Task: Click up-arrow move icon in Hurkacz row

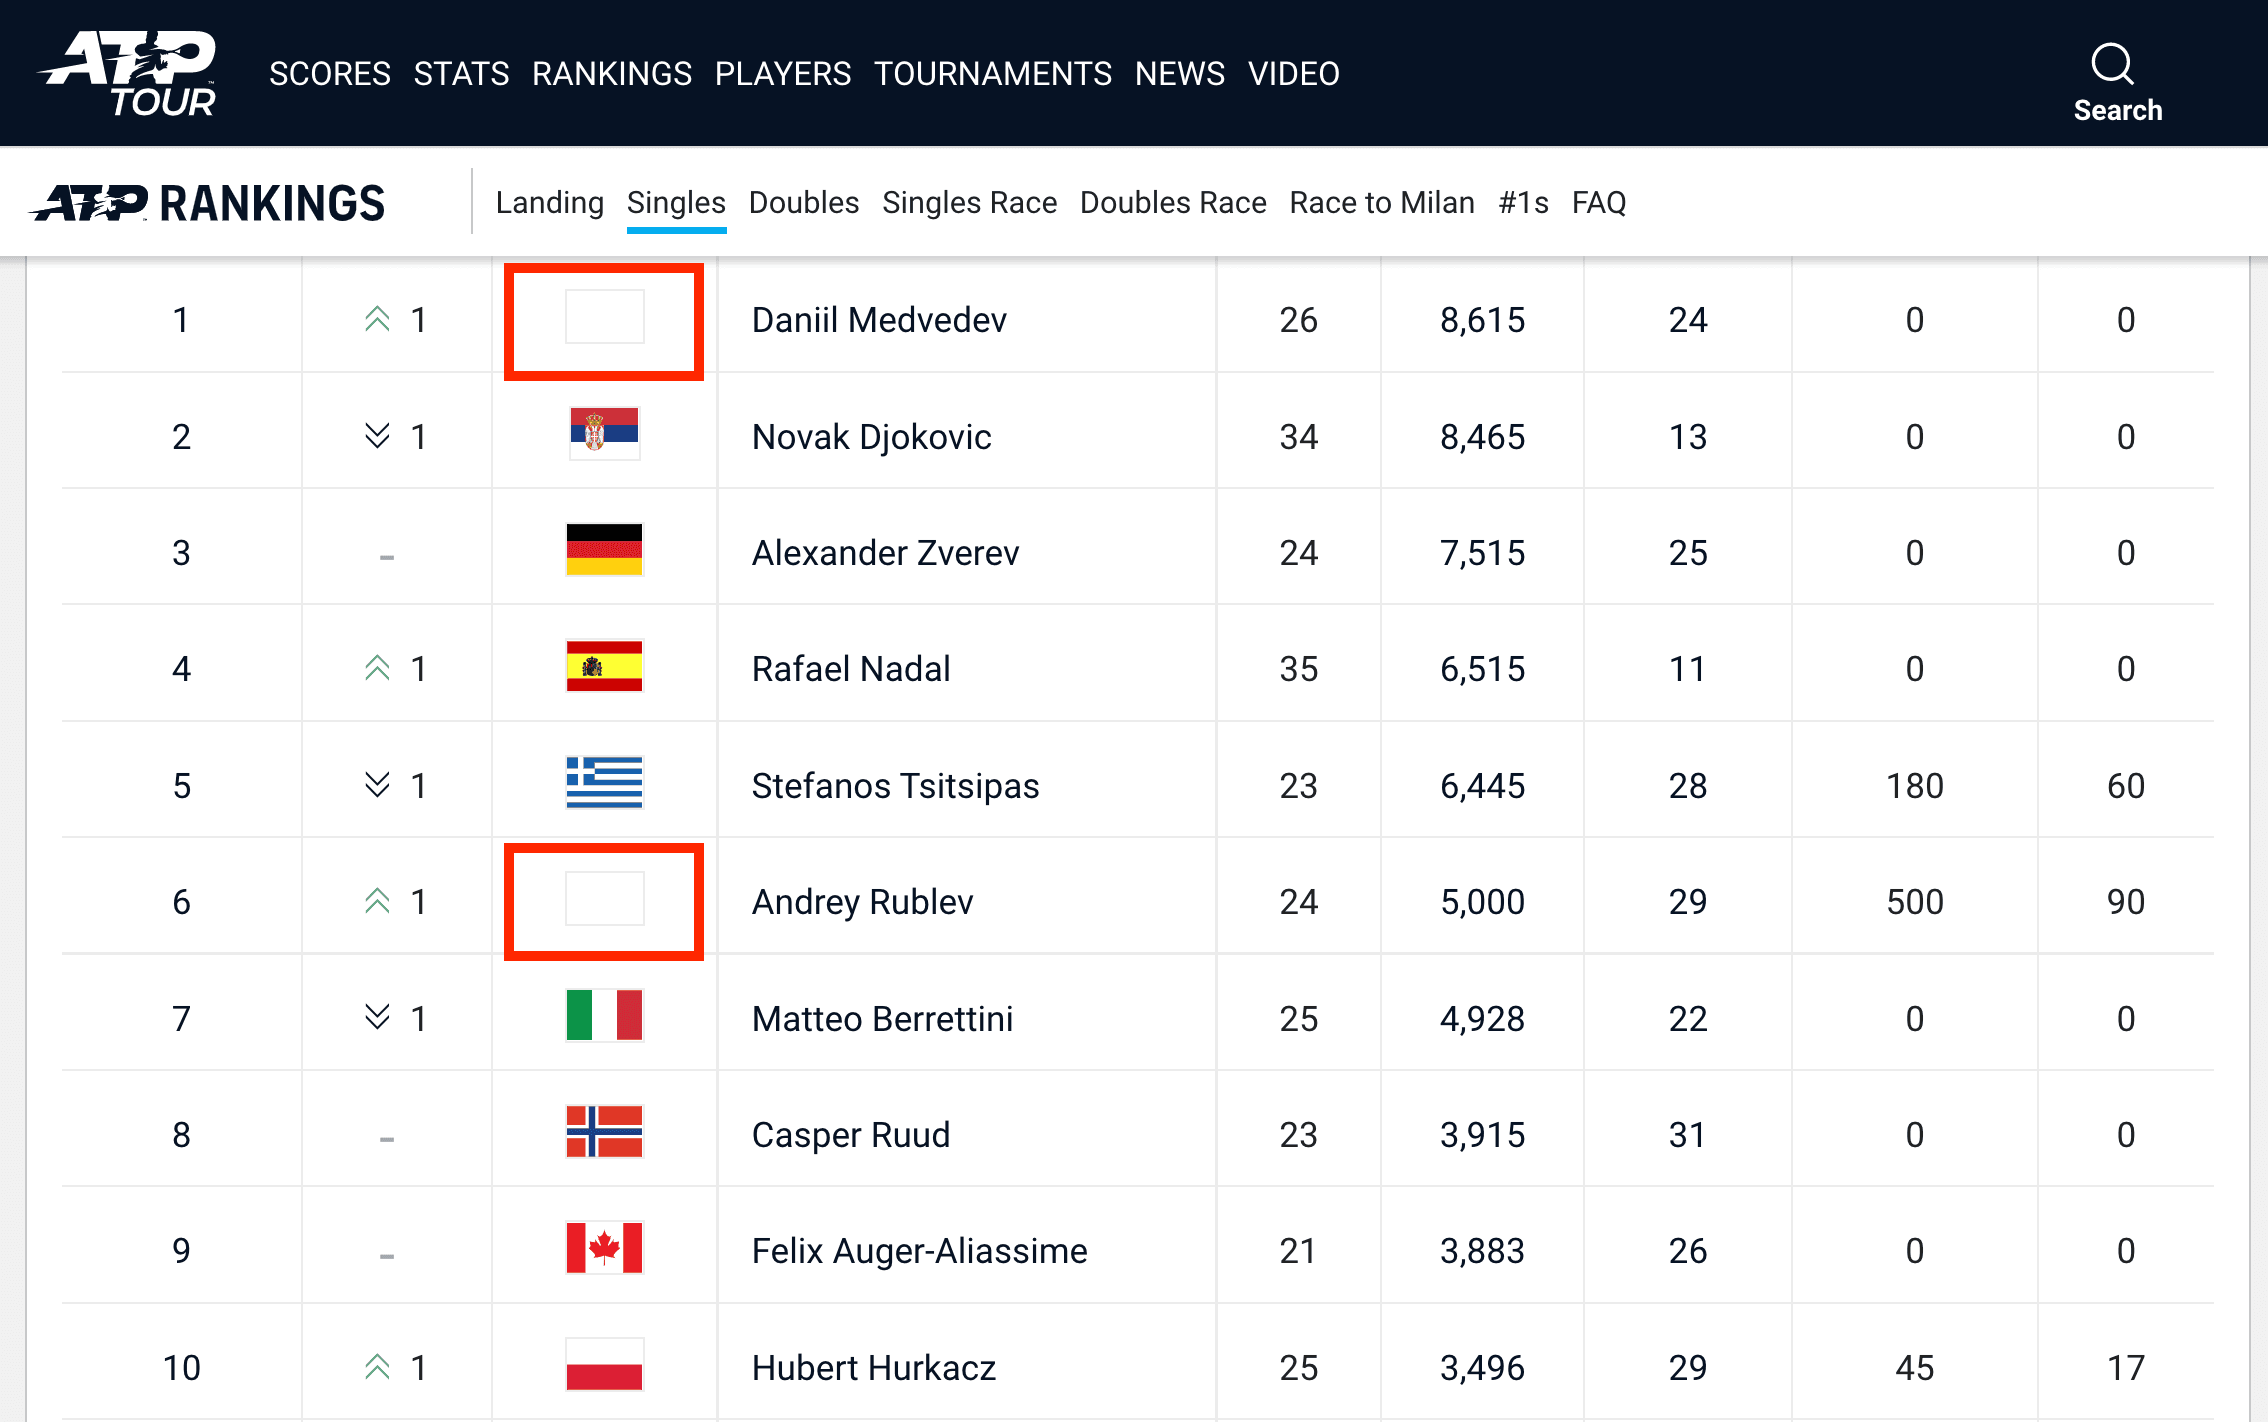Action: coord(377,1367)
